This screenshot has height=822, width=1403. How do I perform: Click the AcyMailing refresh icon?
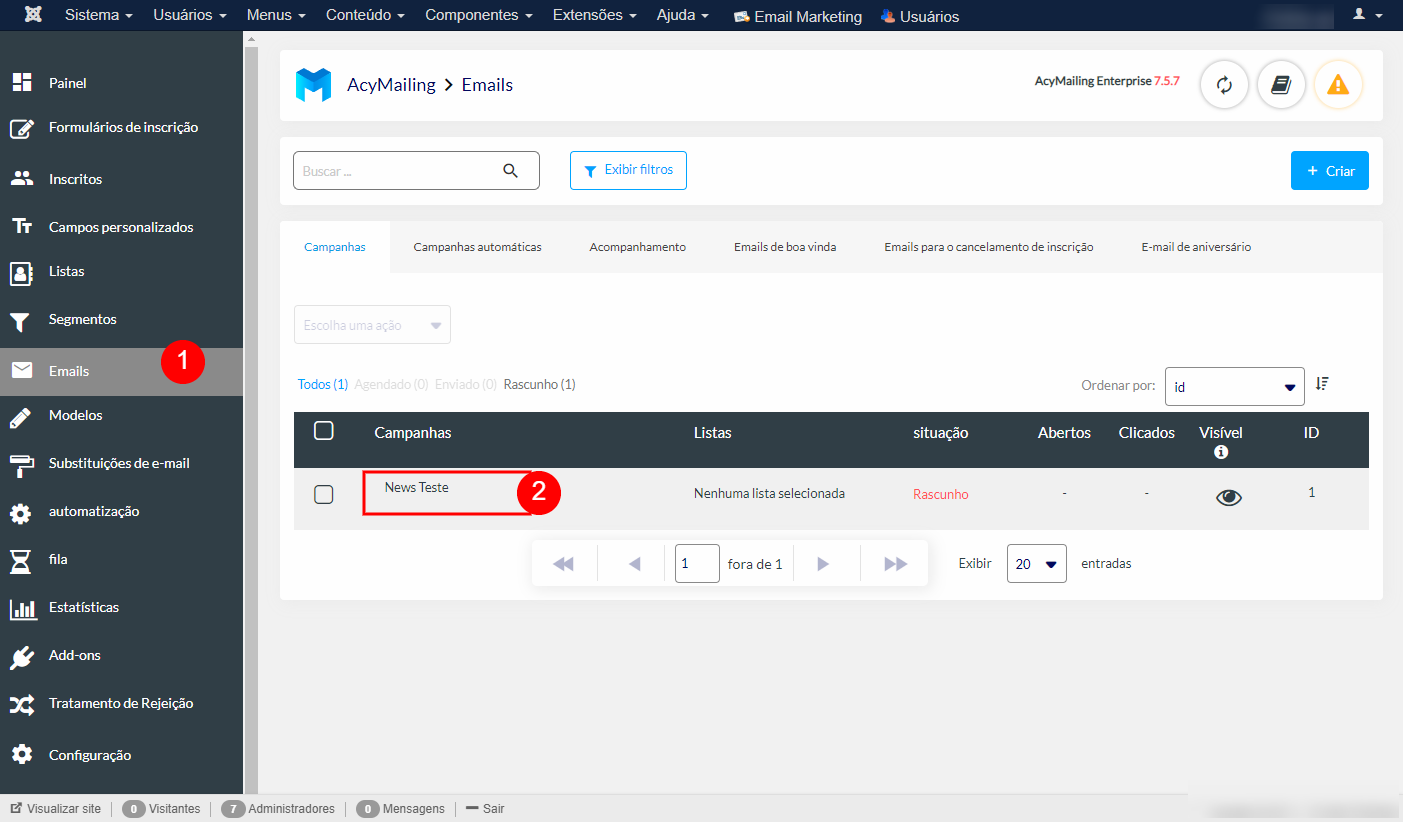pos(1224,85)
